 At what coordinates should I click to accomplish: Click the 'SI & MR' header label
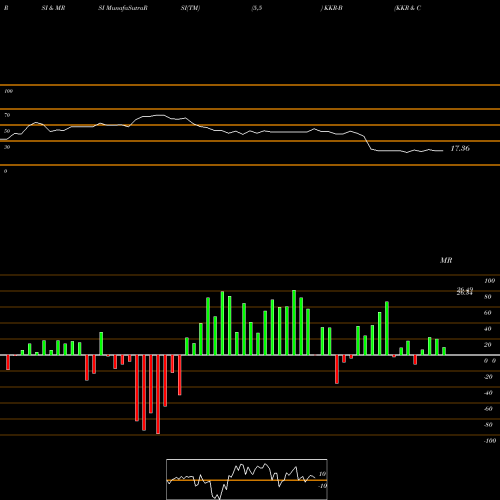53,8
